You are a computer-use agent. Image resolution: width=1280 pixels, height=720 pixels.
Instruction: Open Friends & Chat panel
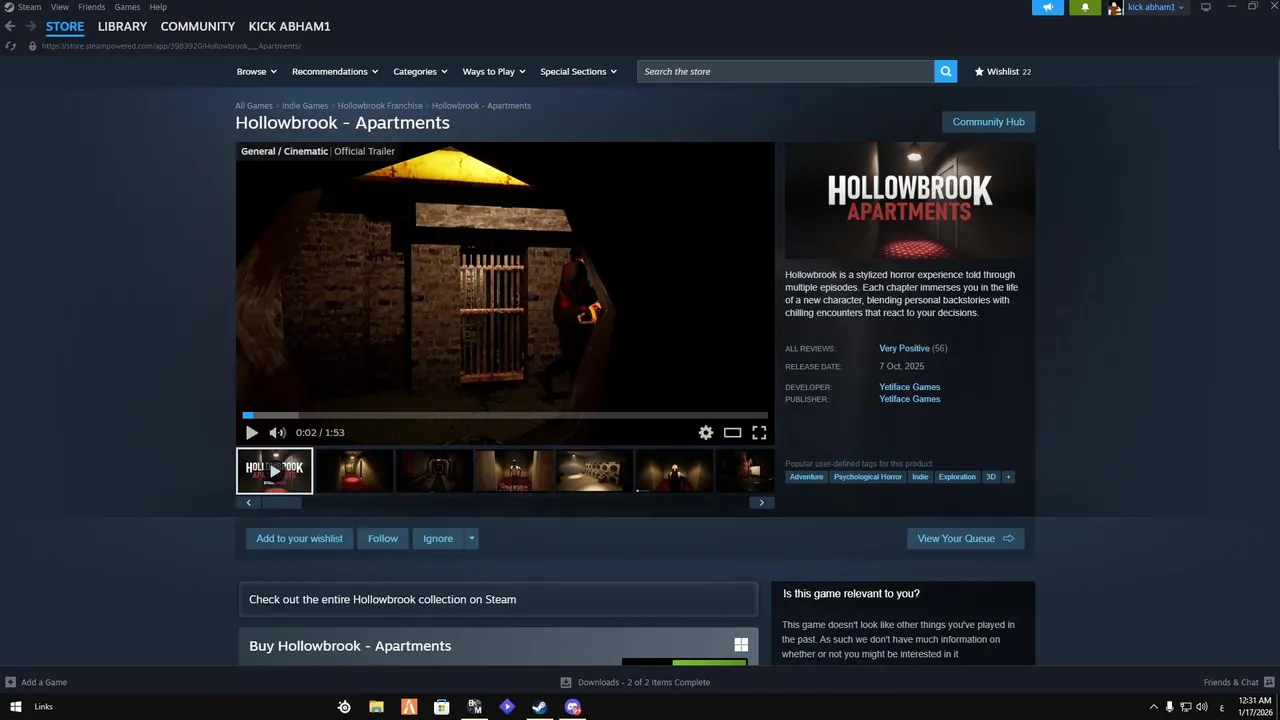point(1237,682)
